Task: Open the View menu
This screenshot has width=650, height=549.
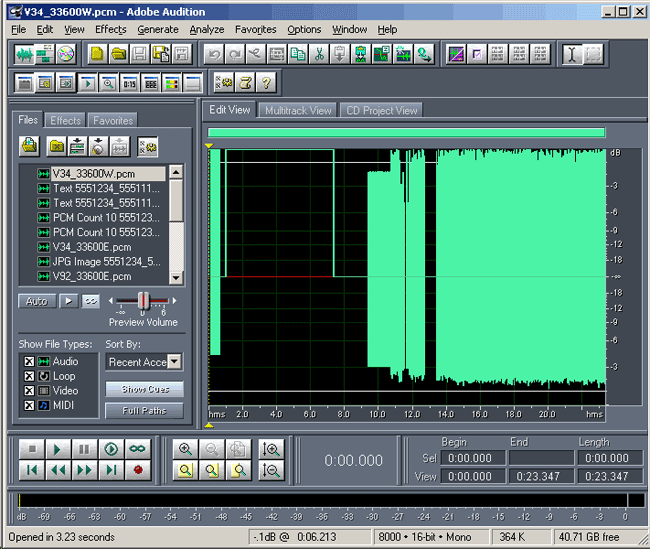Action: tap(74, 29)
